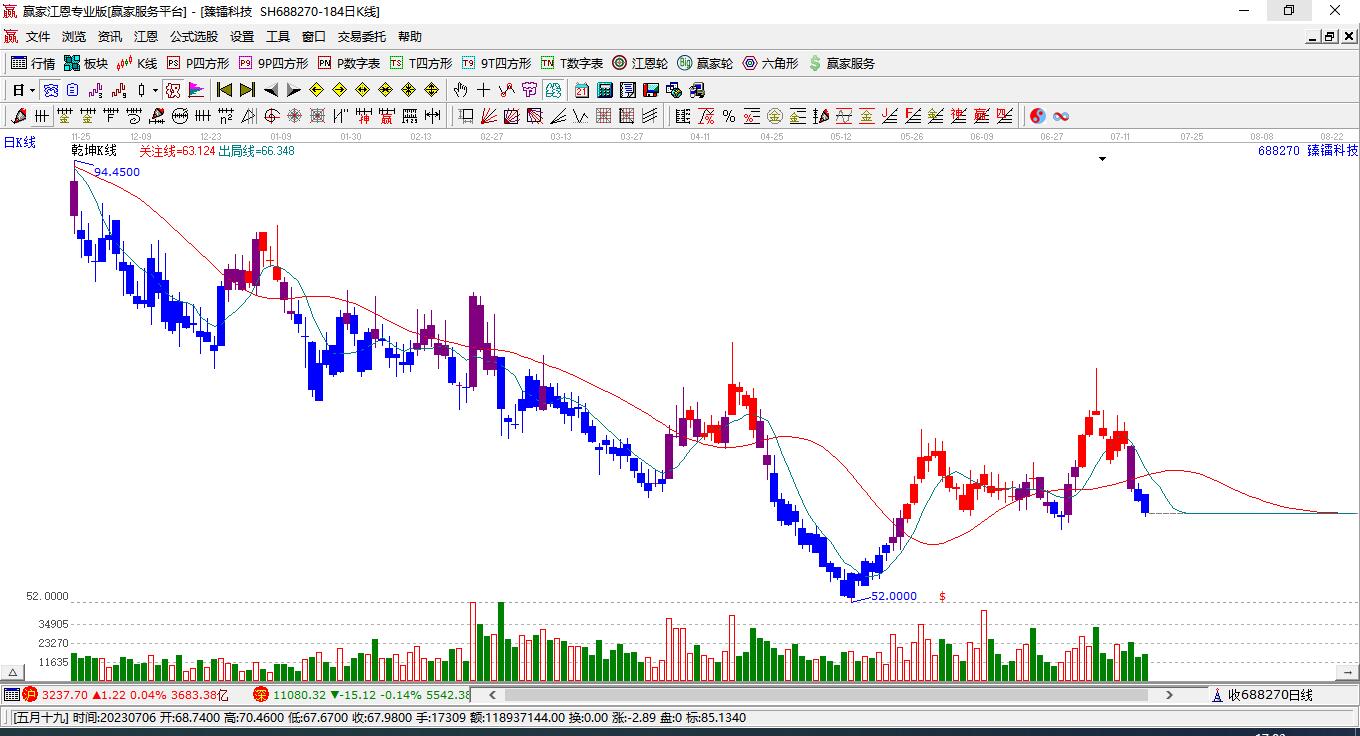Image resolution: width=1360 pixels, height=736 pixels.
Task: Expand the candlestick style dropdown arrow
Action: (155, 90)
